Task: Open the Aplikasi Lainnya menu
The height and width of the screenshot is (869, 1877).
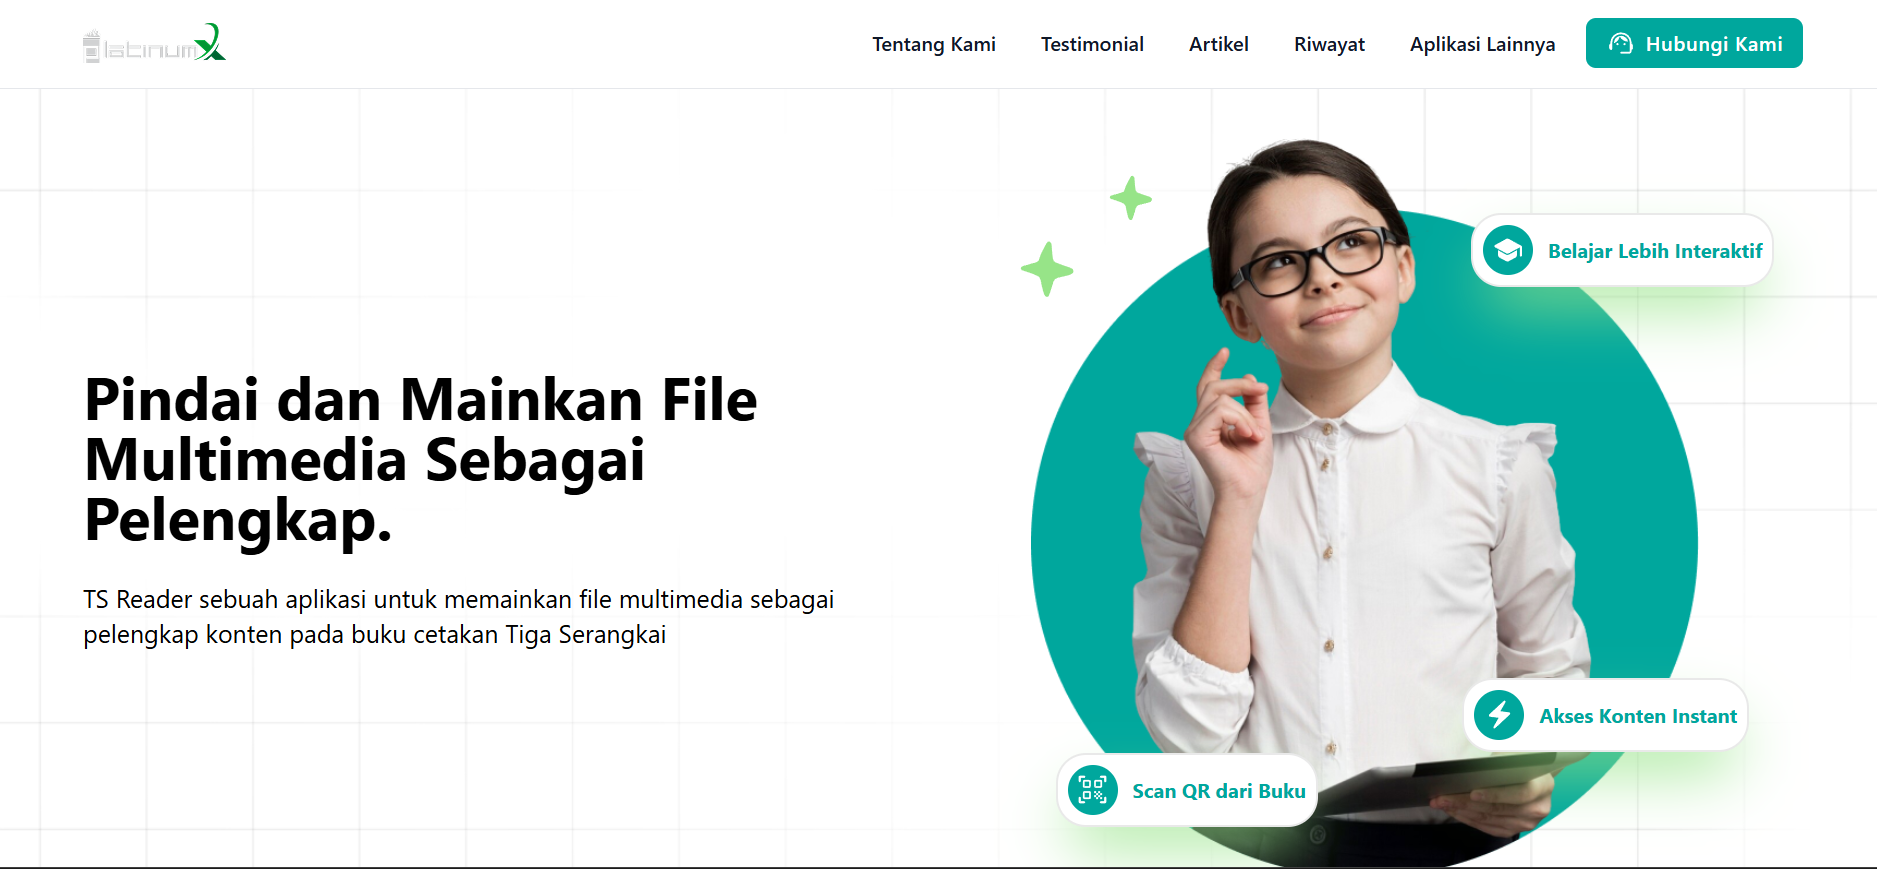Action: click(x=1483, y=44)
